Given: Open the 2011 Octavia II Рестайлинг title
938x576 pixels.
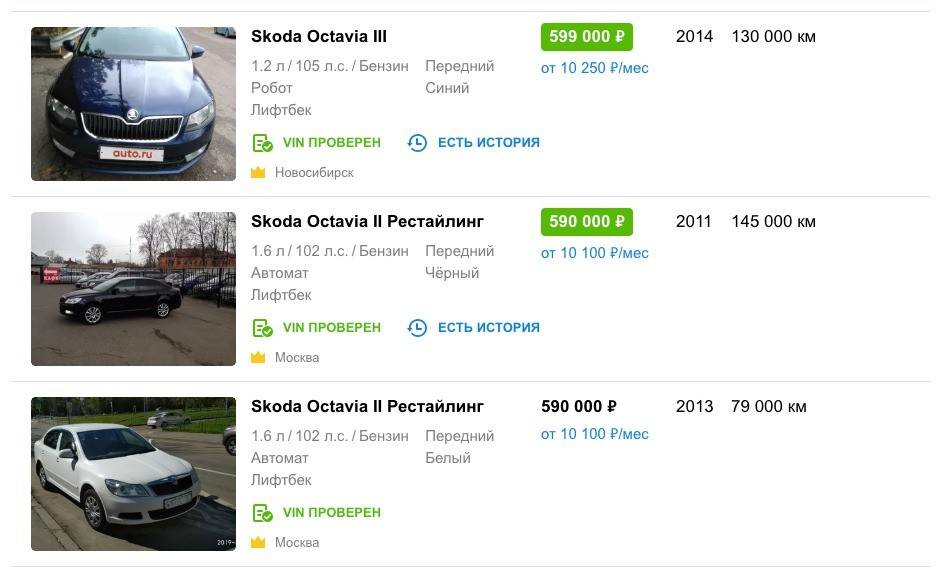Looking at the screenshot, I should coord(367,221).
